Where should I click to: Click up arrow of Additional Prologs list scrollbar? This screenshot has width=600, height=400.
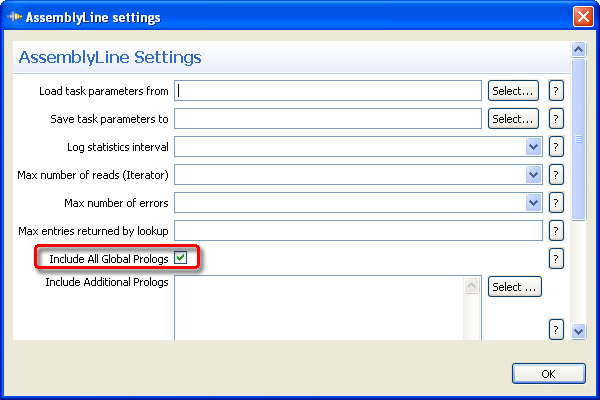[472, 286]
